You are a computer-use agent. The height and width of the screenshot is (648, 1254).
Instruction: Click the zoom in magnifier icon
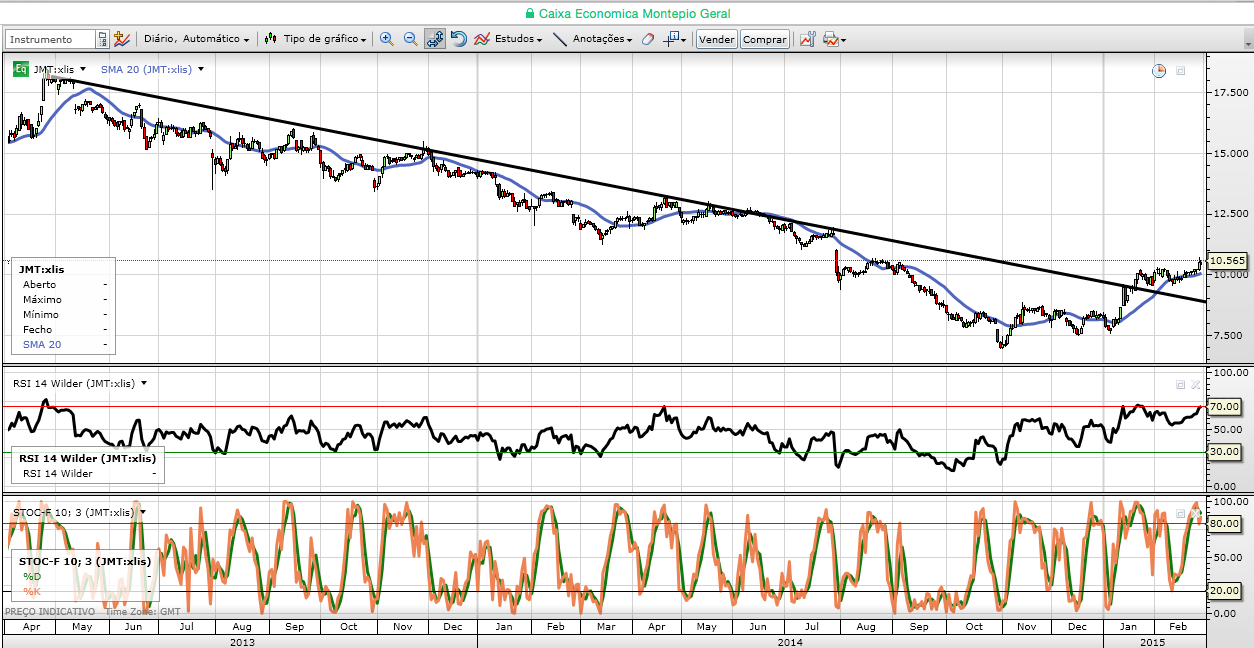click(x=387, y=39)
